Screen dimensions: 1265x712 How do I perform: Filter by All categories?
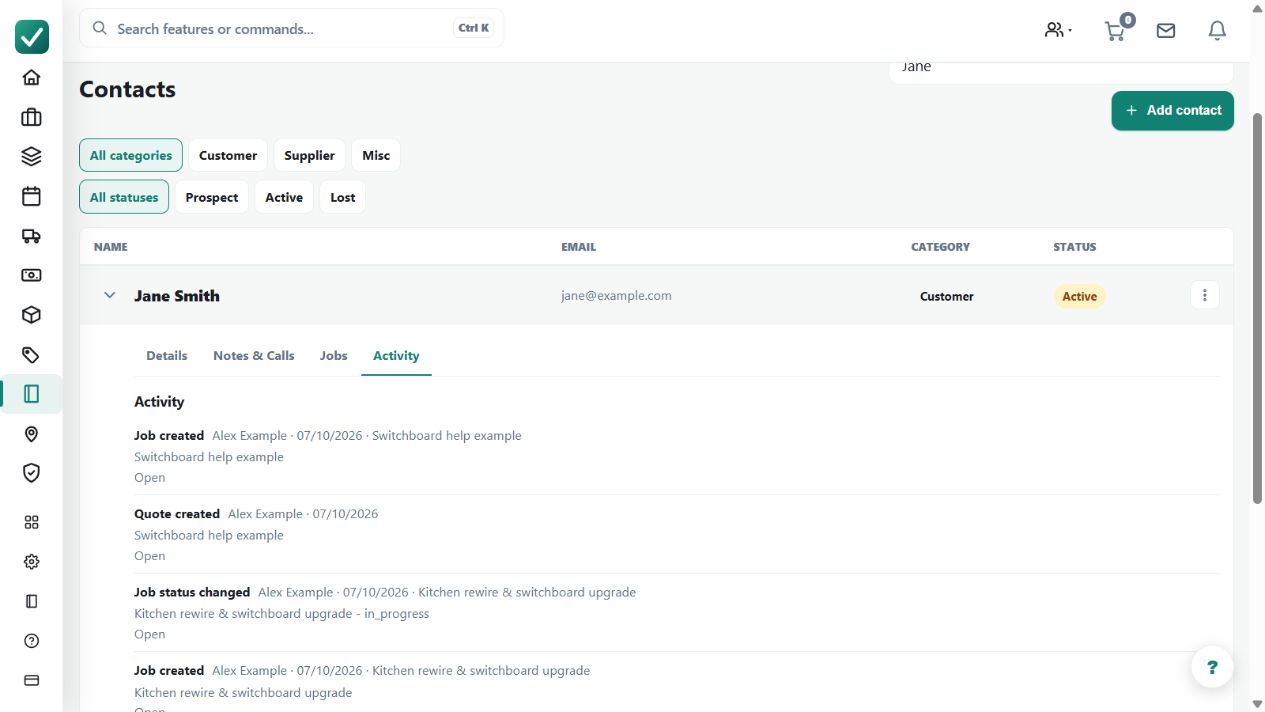click(131, 155)
